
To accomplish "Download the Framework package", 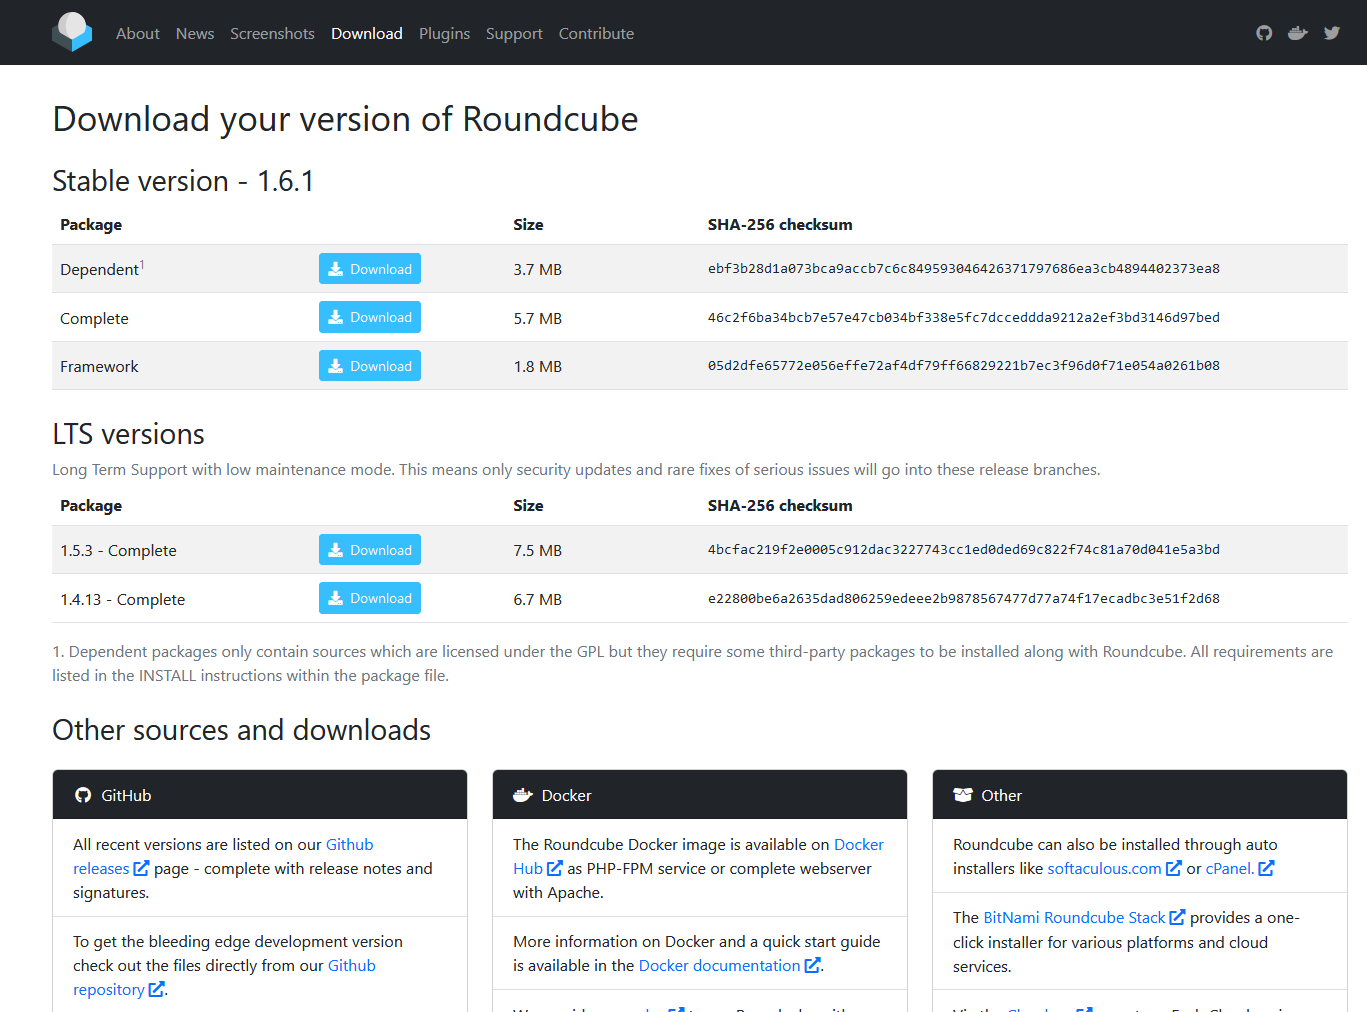I will pos(370,366).
